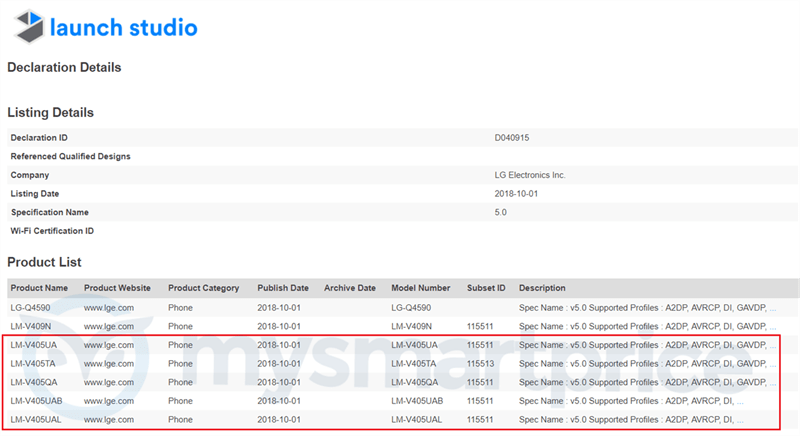
Task: Select the Declaration Details heading
Action: point(64,67)
